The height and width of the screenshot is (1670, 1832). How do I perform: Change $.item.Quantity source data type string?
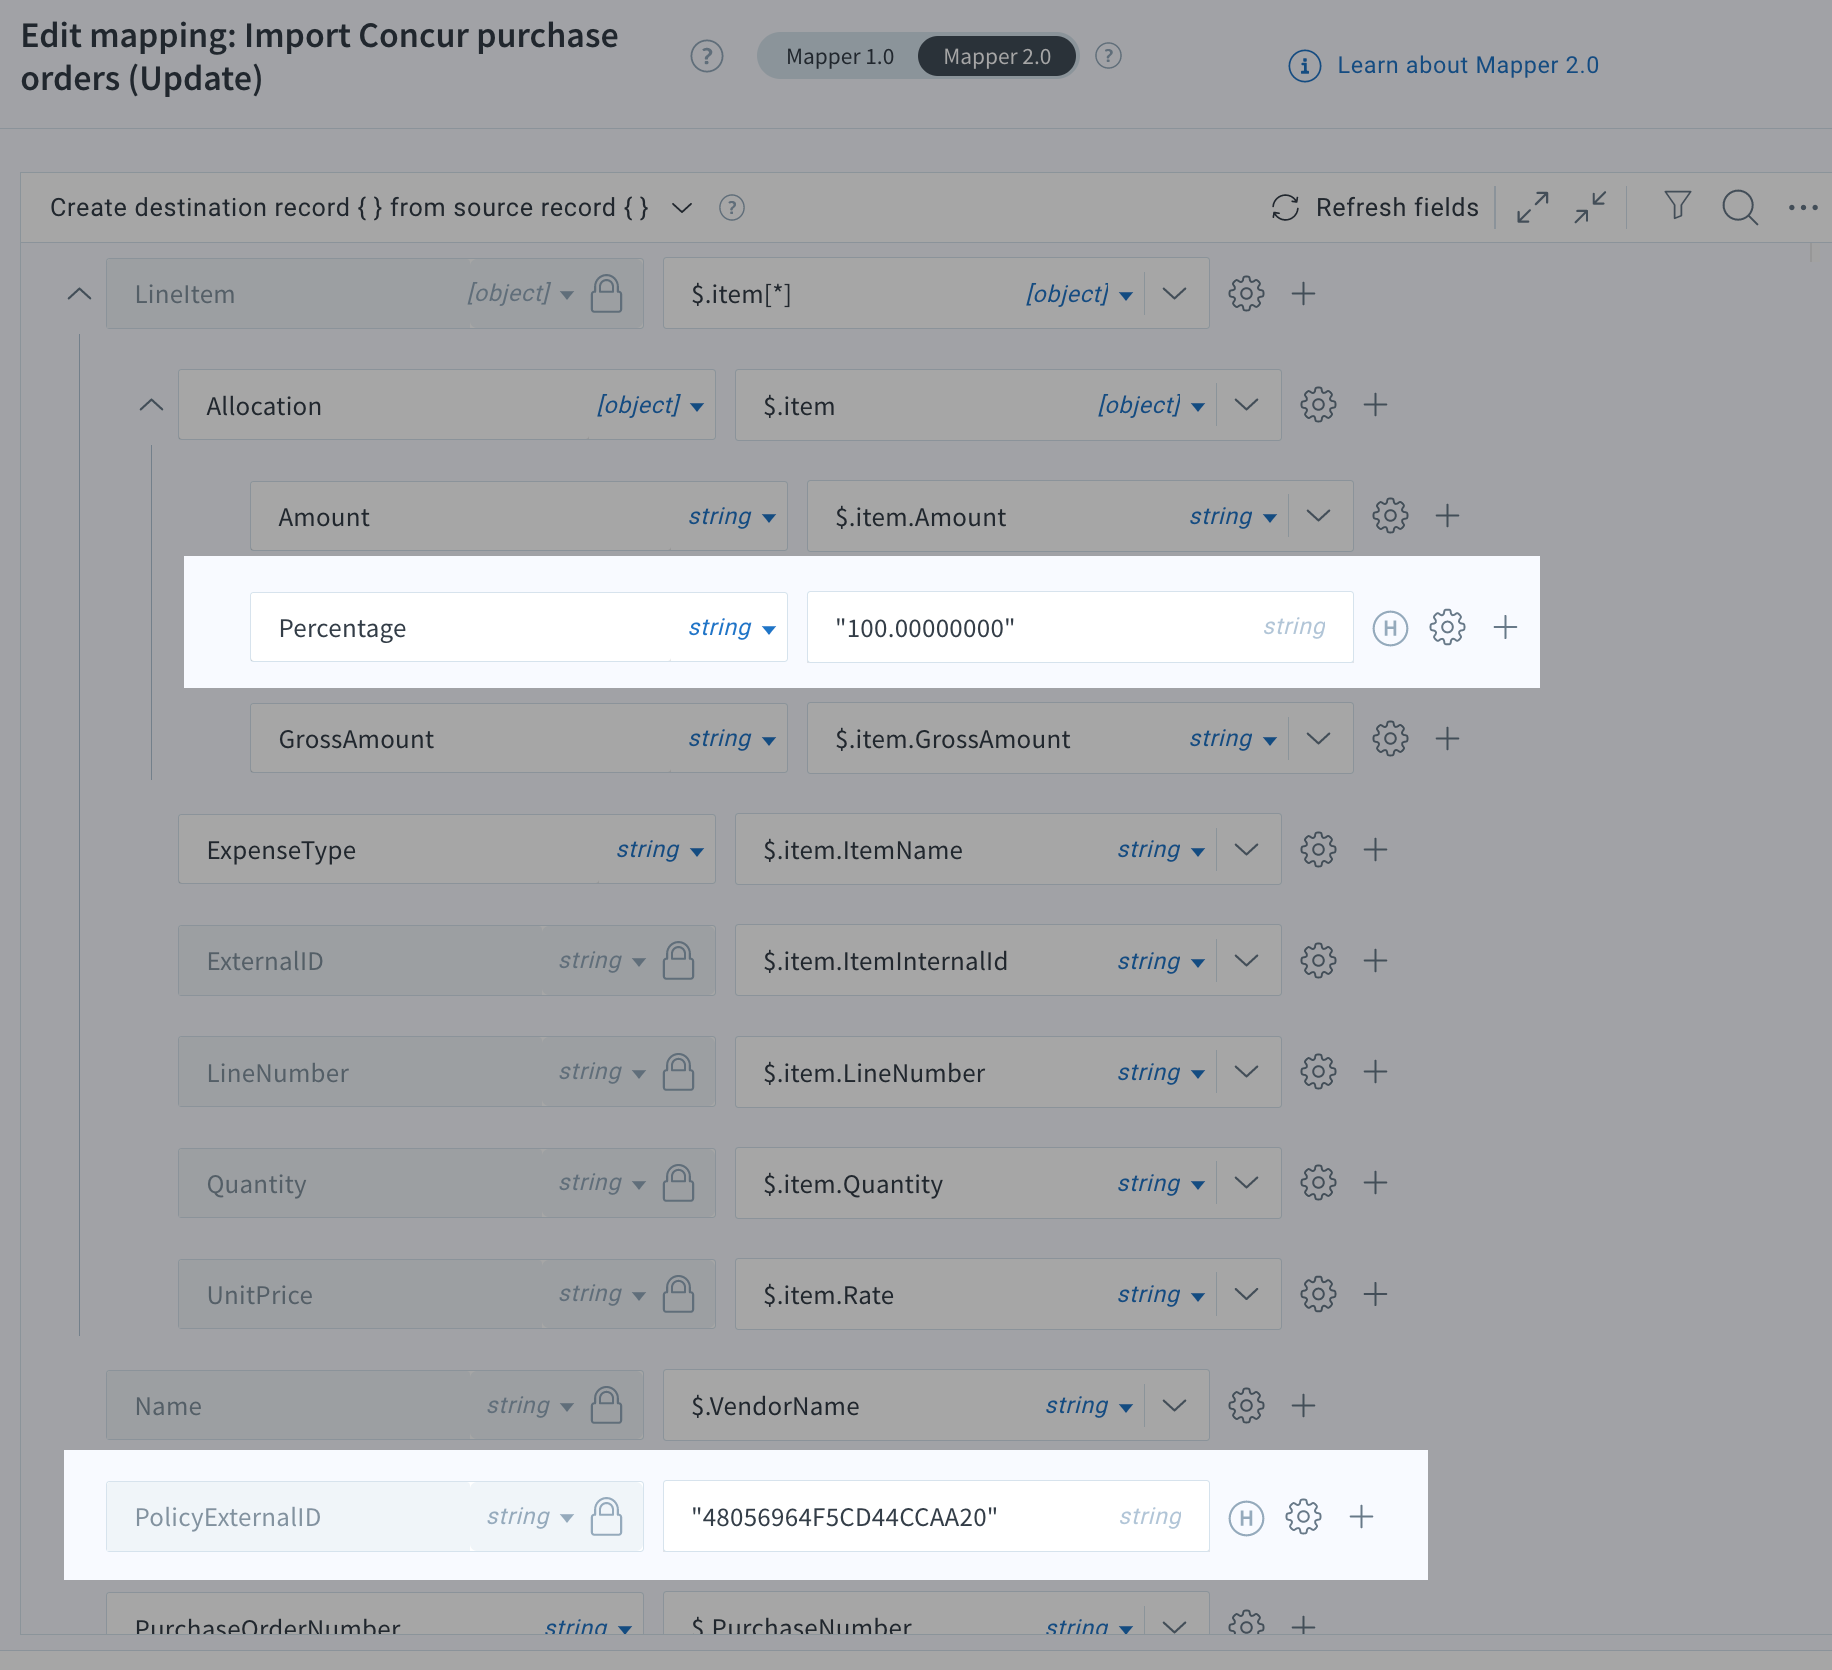[1160, 1183]
